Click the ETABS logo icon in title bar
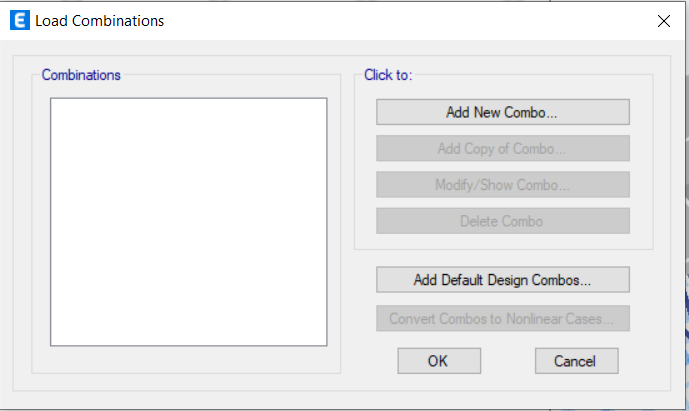This screenshot has height=411, width=689. coord(20,21)
